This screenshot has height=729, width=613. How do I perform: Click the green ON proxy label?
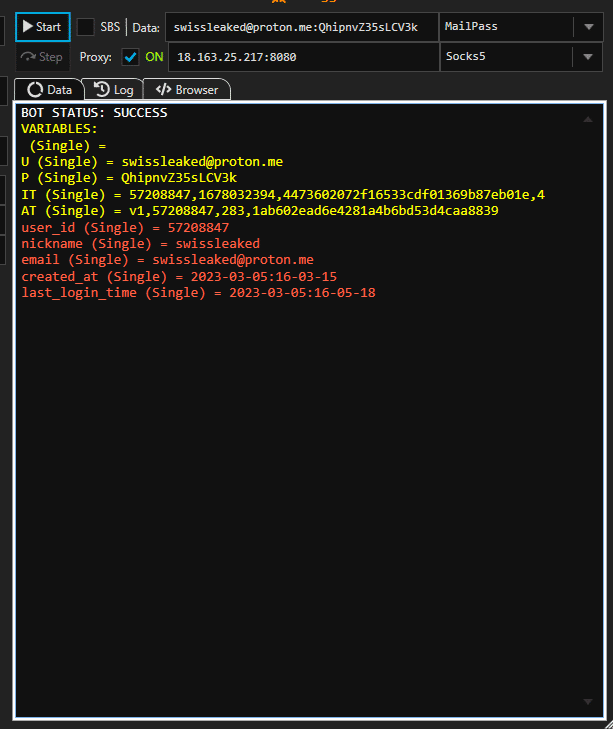[154, 57]
